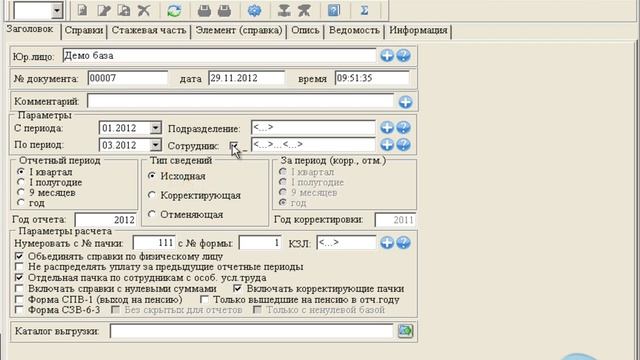Viewport: 640px width, 360px height.
Task: Click plus icon beside КЗЛ field
Action: tap(387, 243)
